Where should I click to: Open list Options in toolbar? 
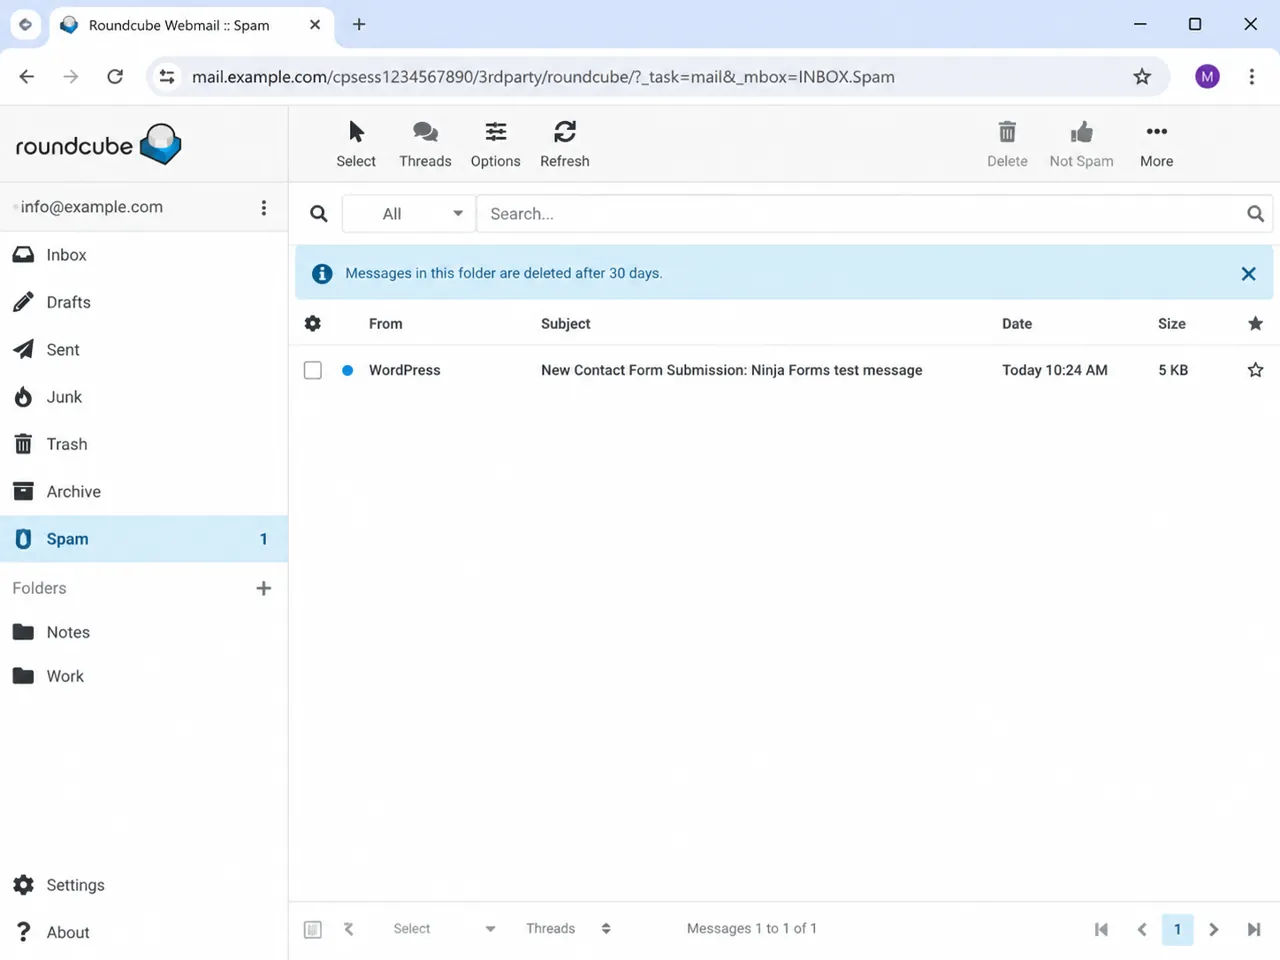pos(495,144)
